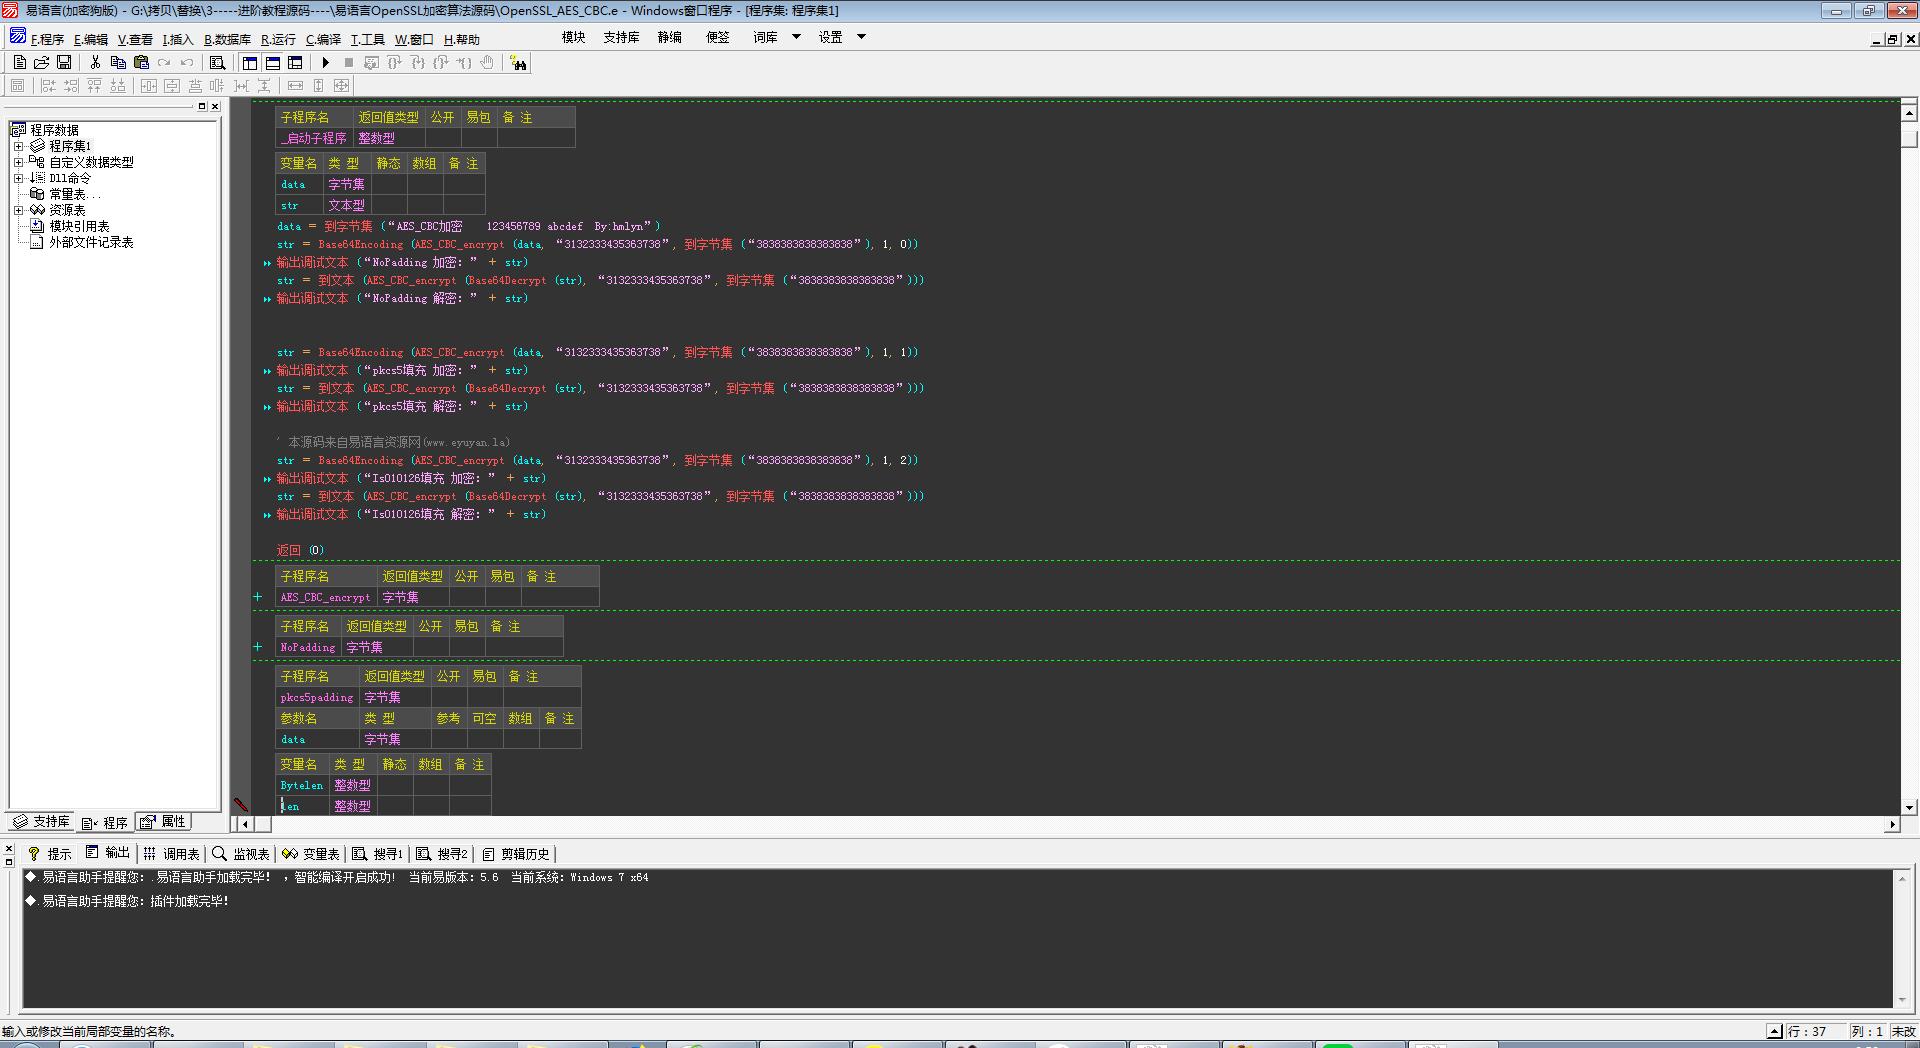Screen dimensions: 1920x1048
Task: Click the make same size icon
Action: tap(342, 86)
